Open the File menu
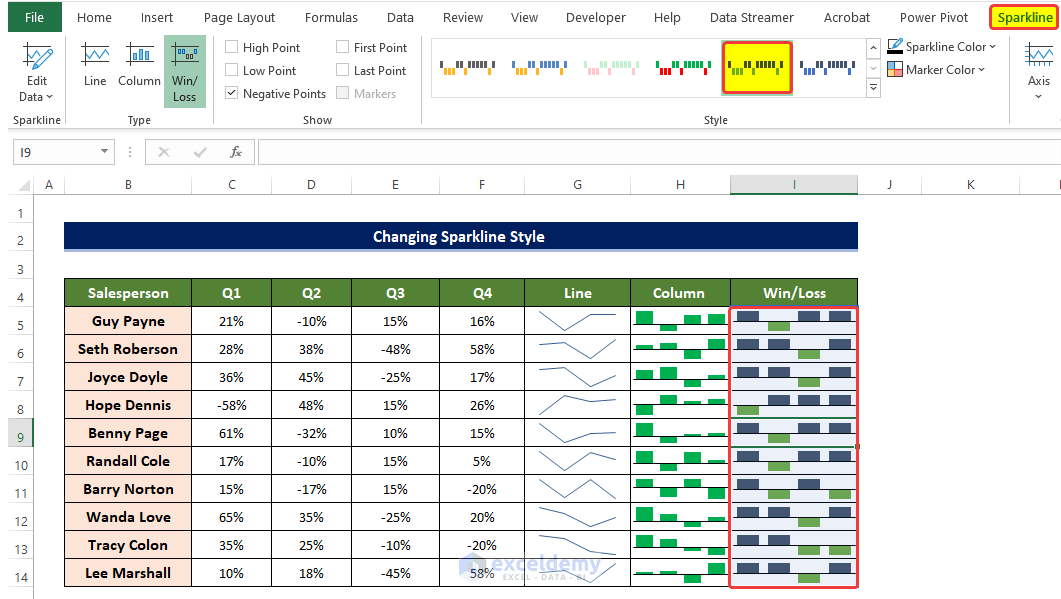 pyautogui.click(x=34, y=17)
